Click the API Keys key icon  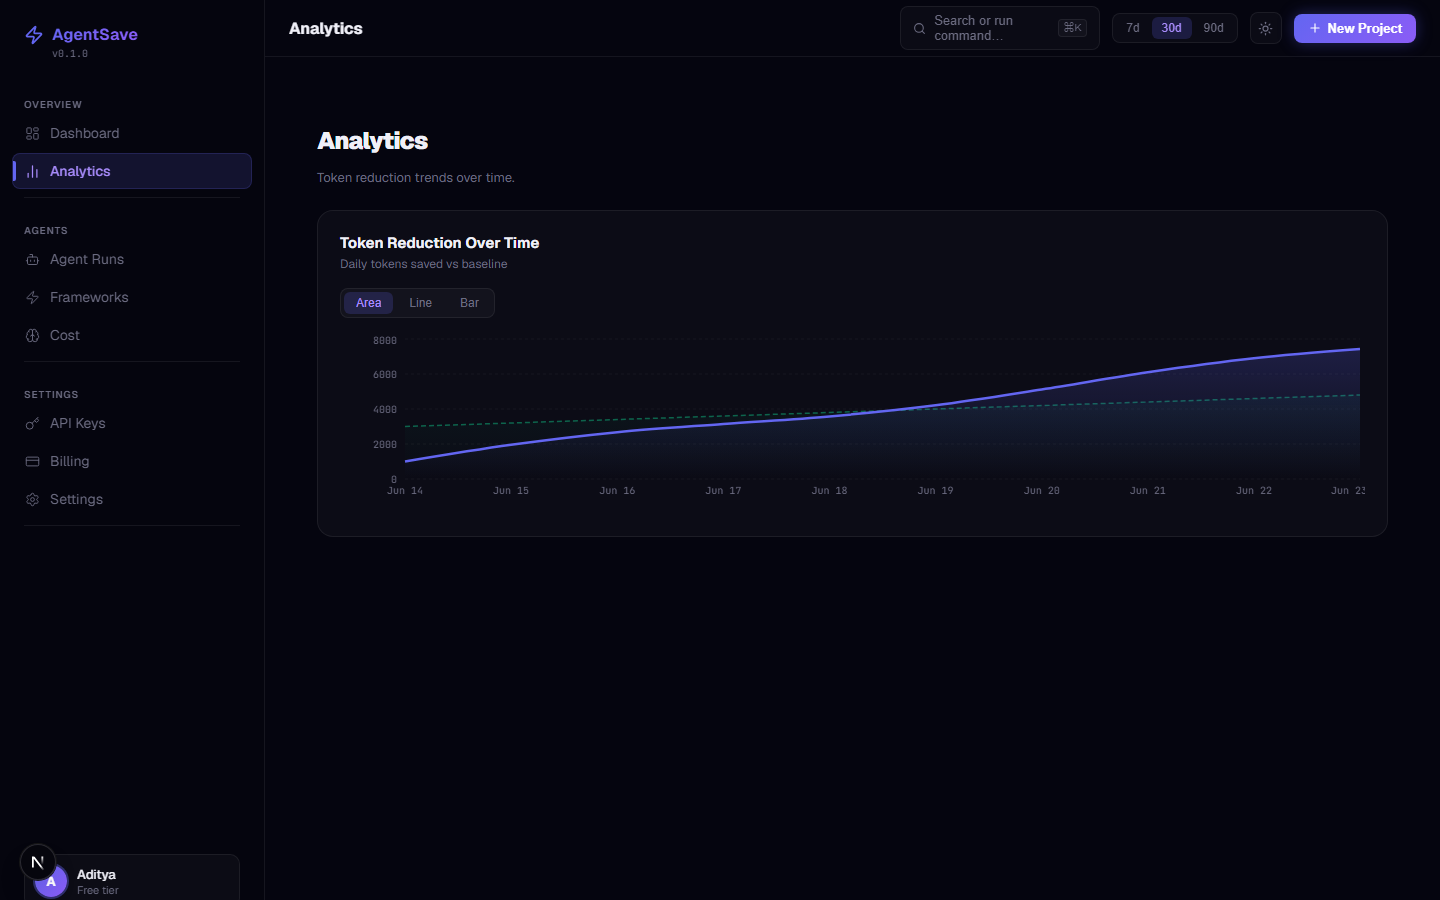coord(32,423)
